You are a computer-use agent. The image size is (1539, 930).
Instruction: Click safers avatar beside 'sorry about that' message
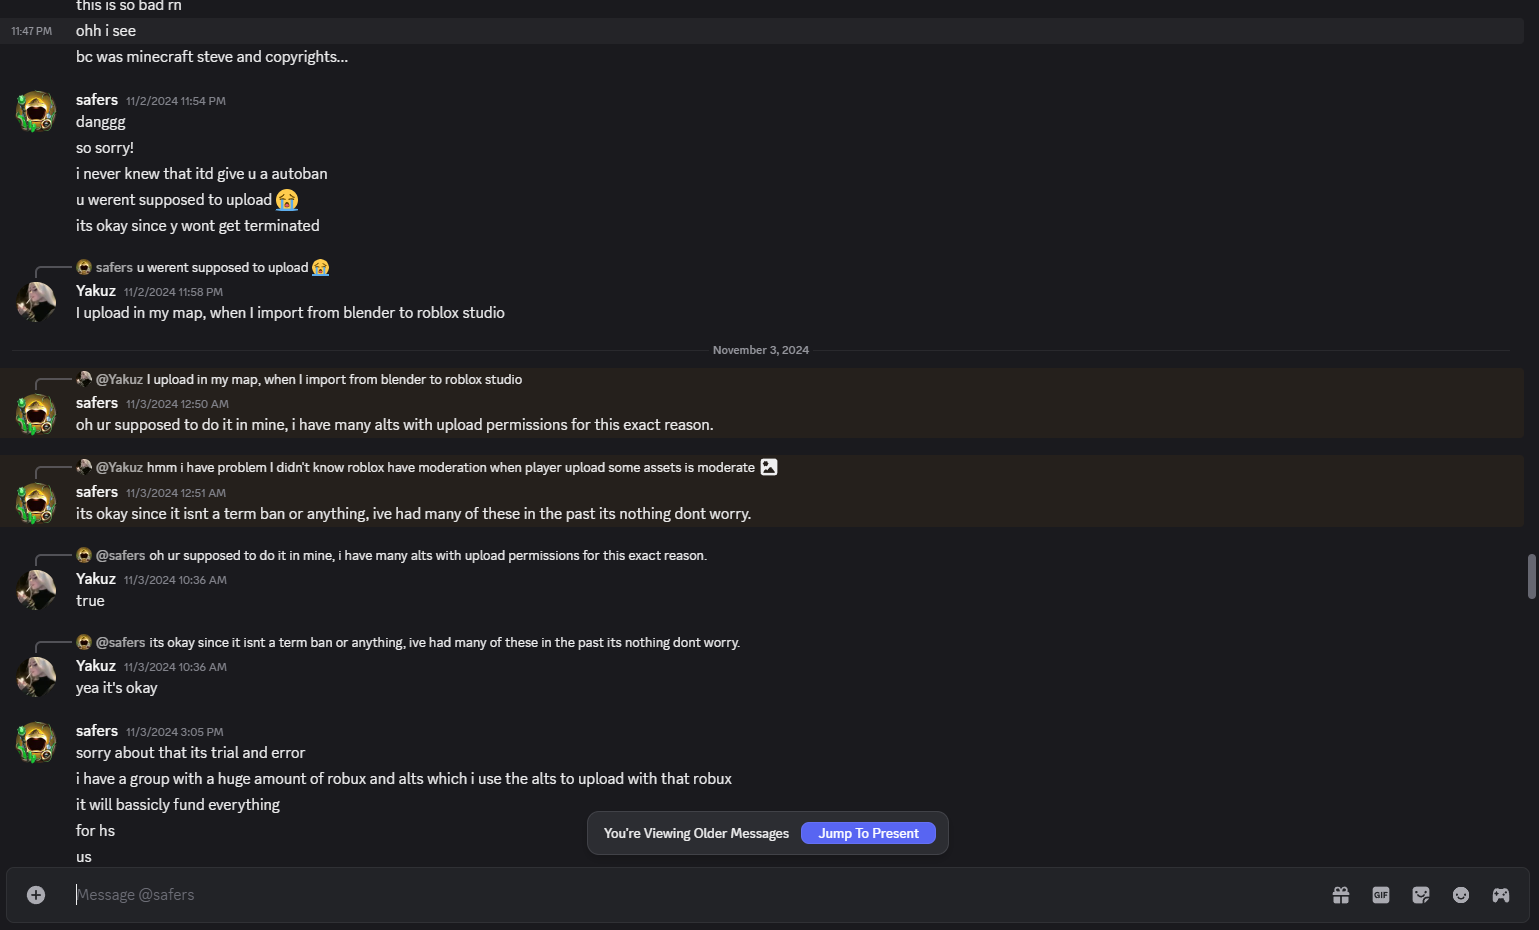[x=36, y=742]
